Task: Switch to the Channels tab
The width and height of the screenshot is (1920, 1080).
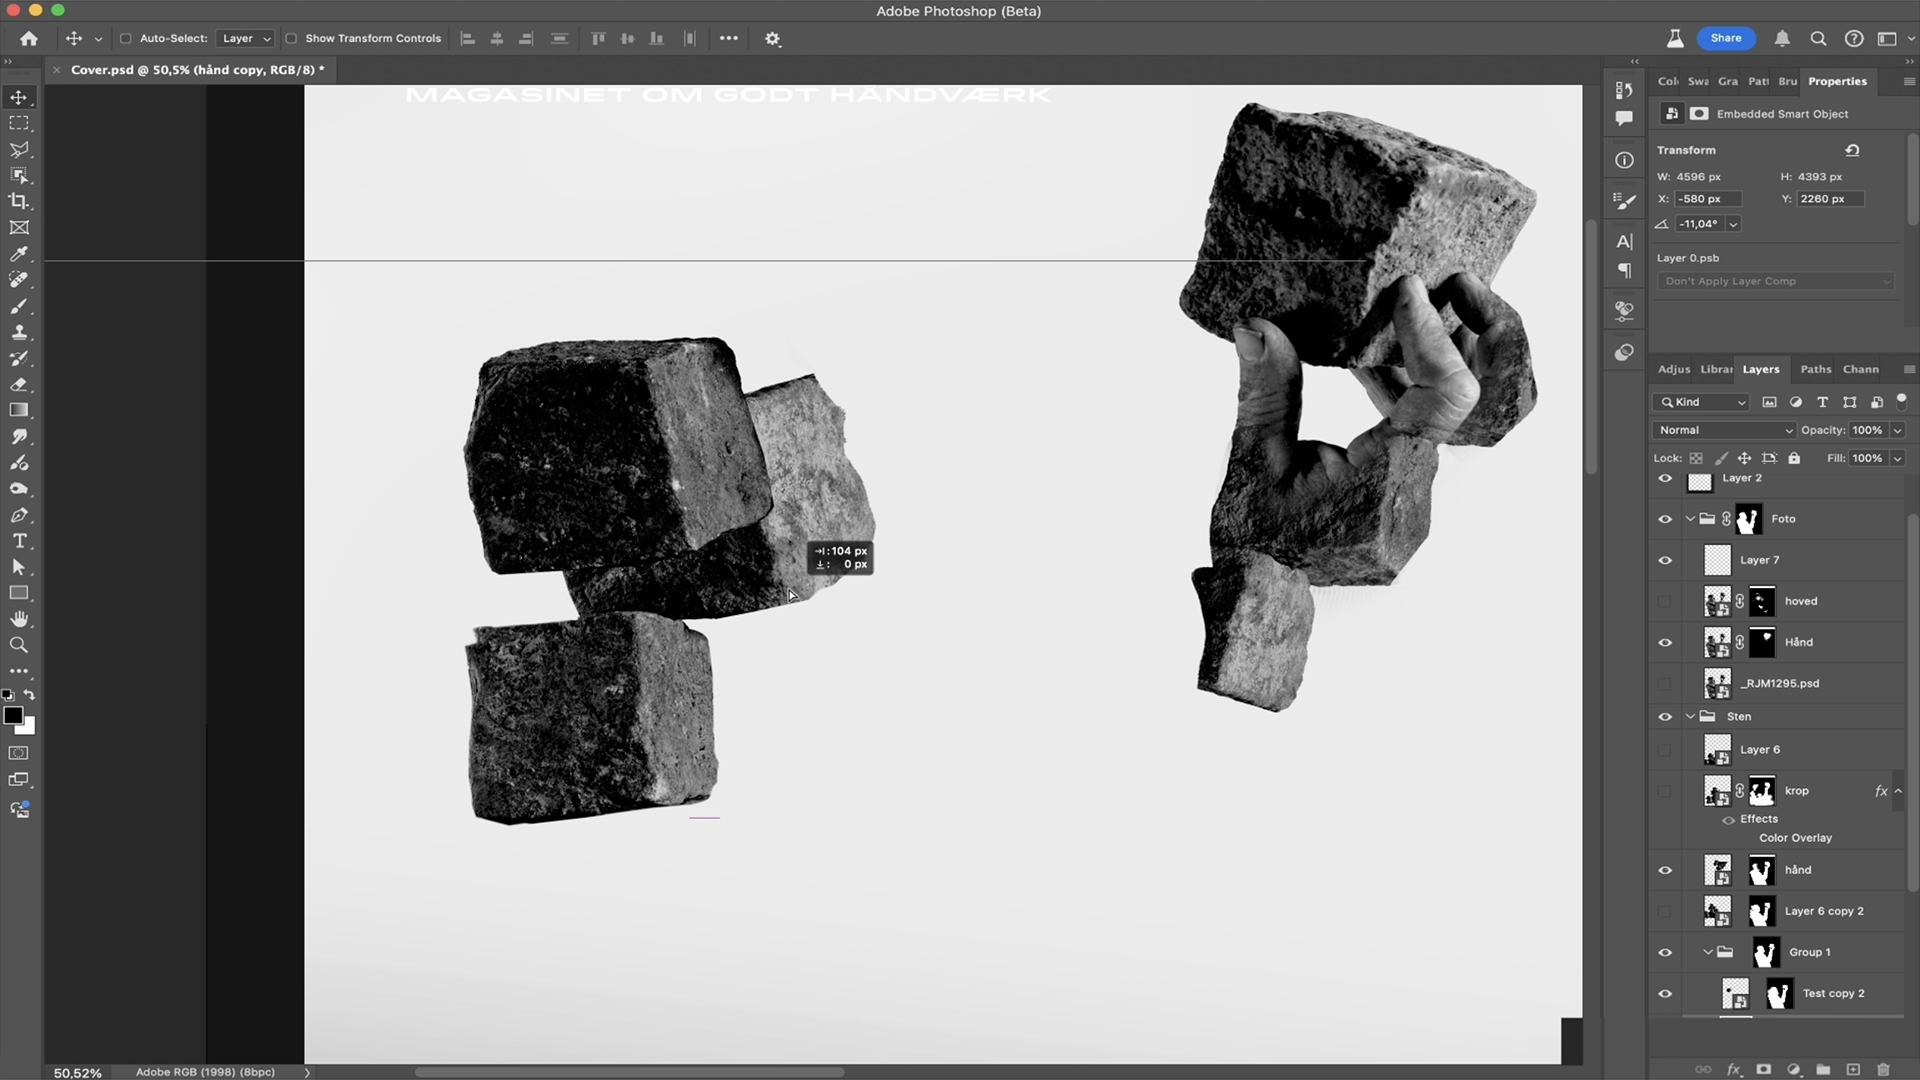Action: (x=1862, y=369)
